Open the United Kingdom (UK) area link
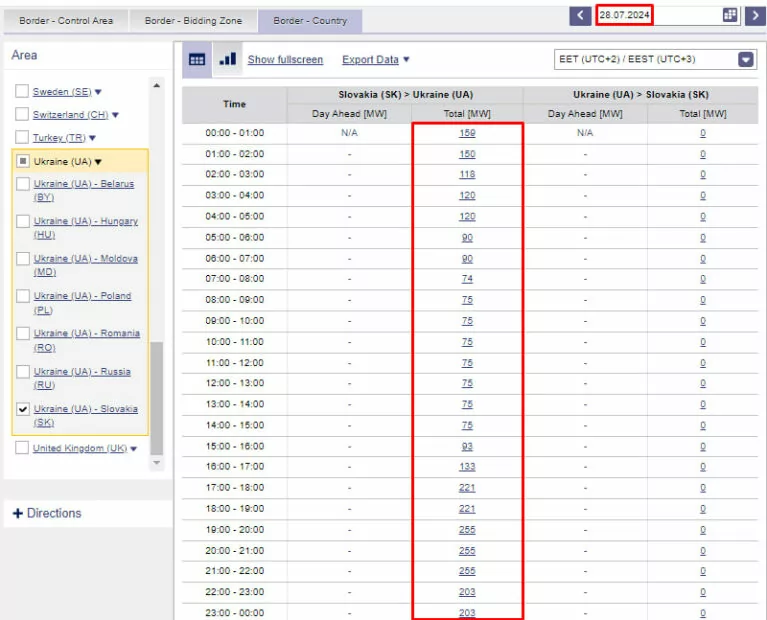The width and height of the screenshot is (767, 620). (80, 448)
